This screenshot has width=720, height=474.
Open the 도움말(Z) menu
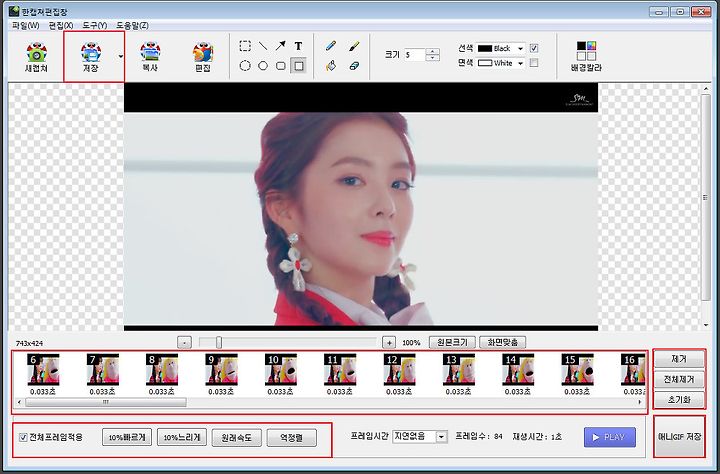tap(132, 25)
